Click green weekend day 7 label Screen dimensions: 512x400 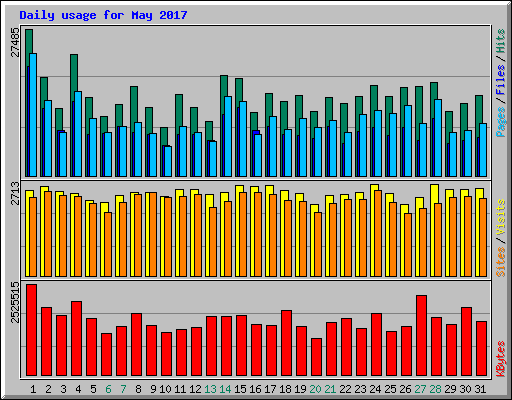coord(123,389)
